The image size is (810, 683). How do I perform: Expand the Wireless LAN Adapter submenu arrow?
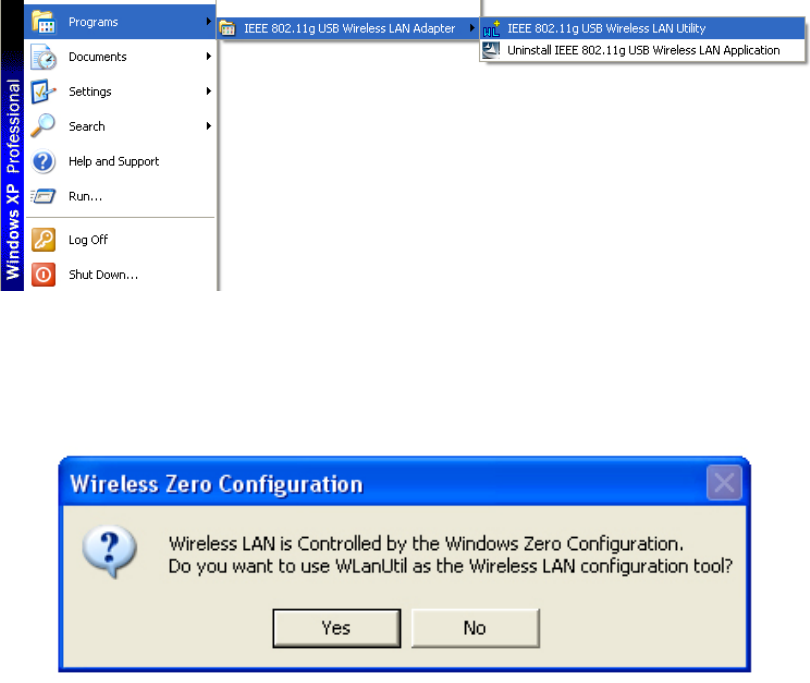472,28
